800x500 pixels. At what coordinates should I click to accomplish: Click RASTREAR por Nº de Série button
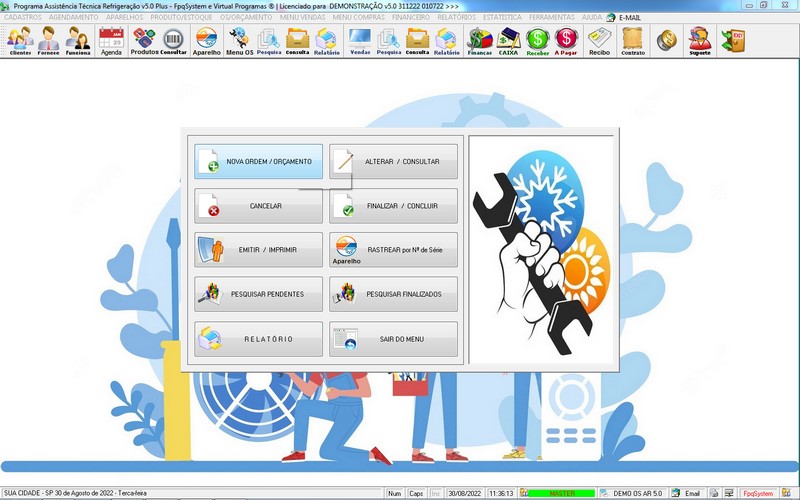393,250
